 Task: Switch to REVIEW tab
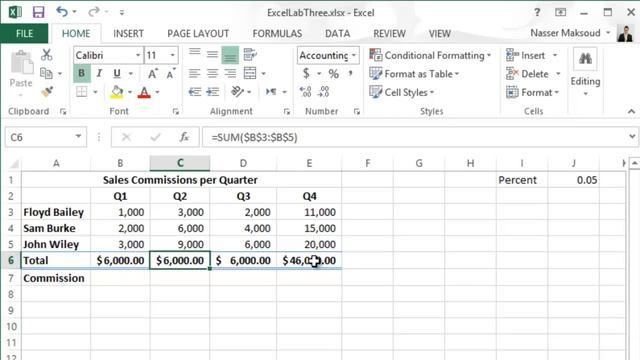[389, 33]
